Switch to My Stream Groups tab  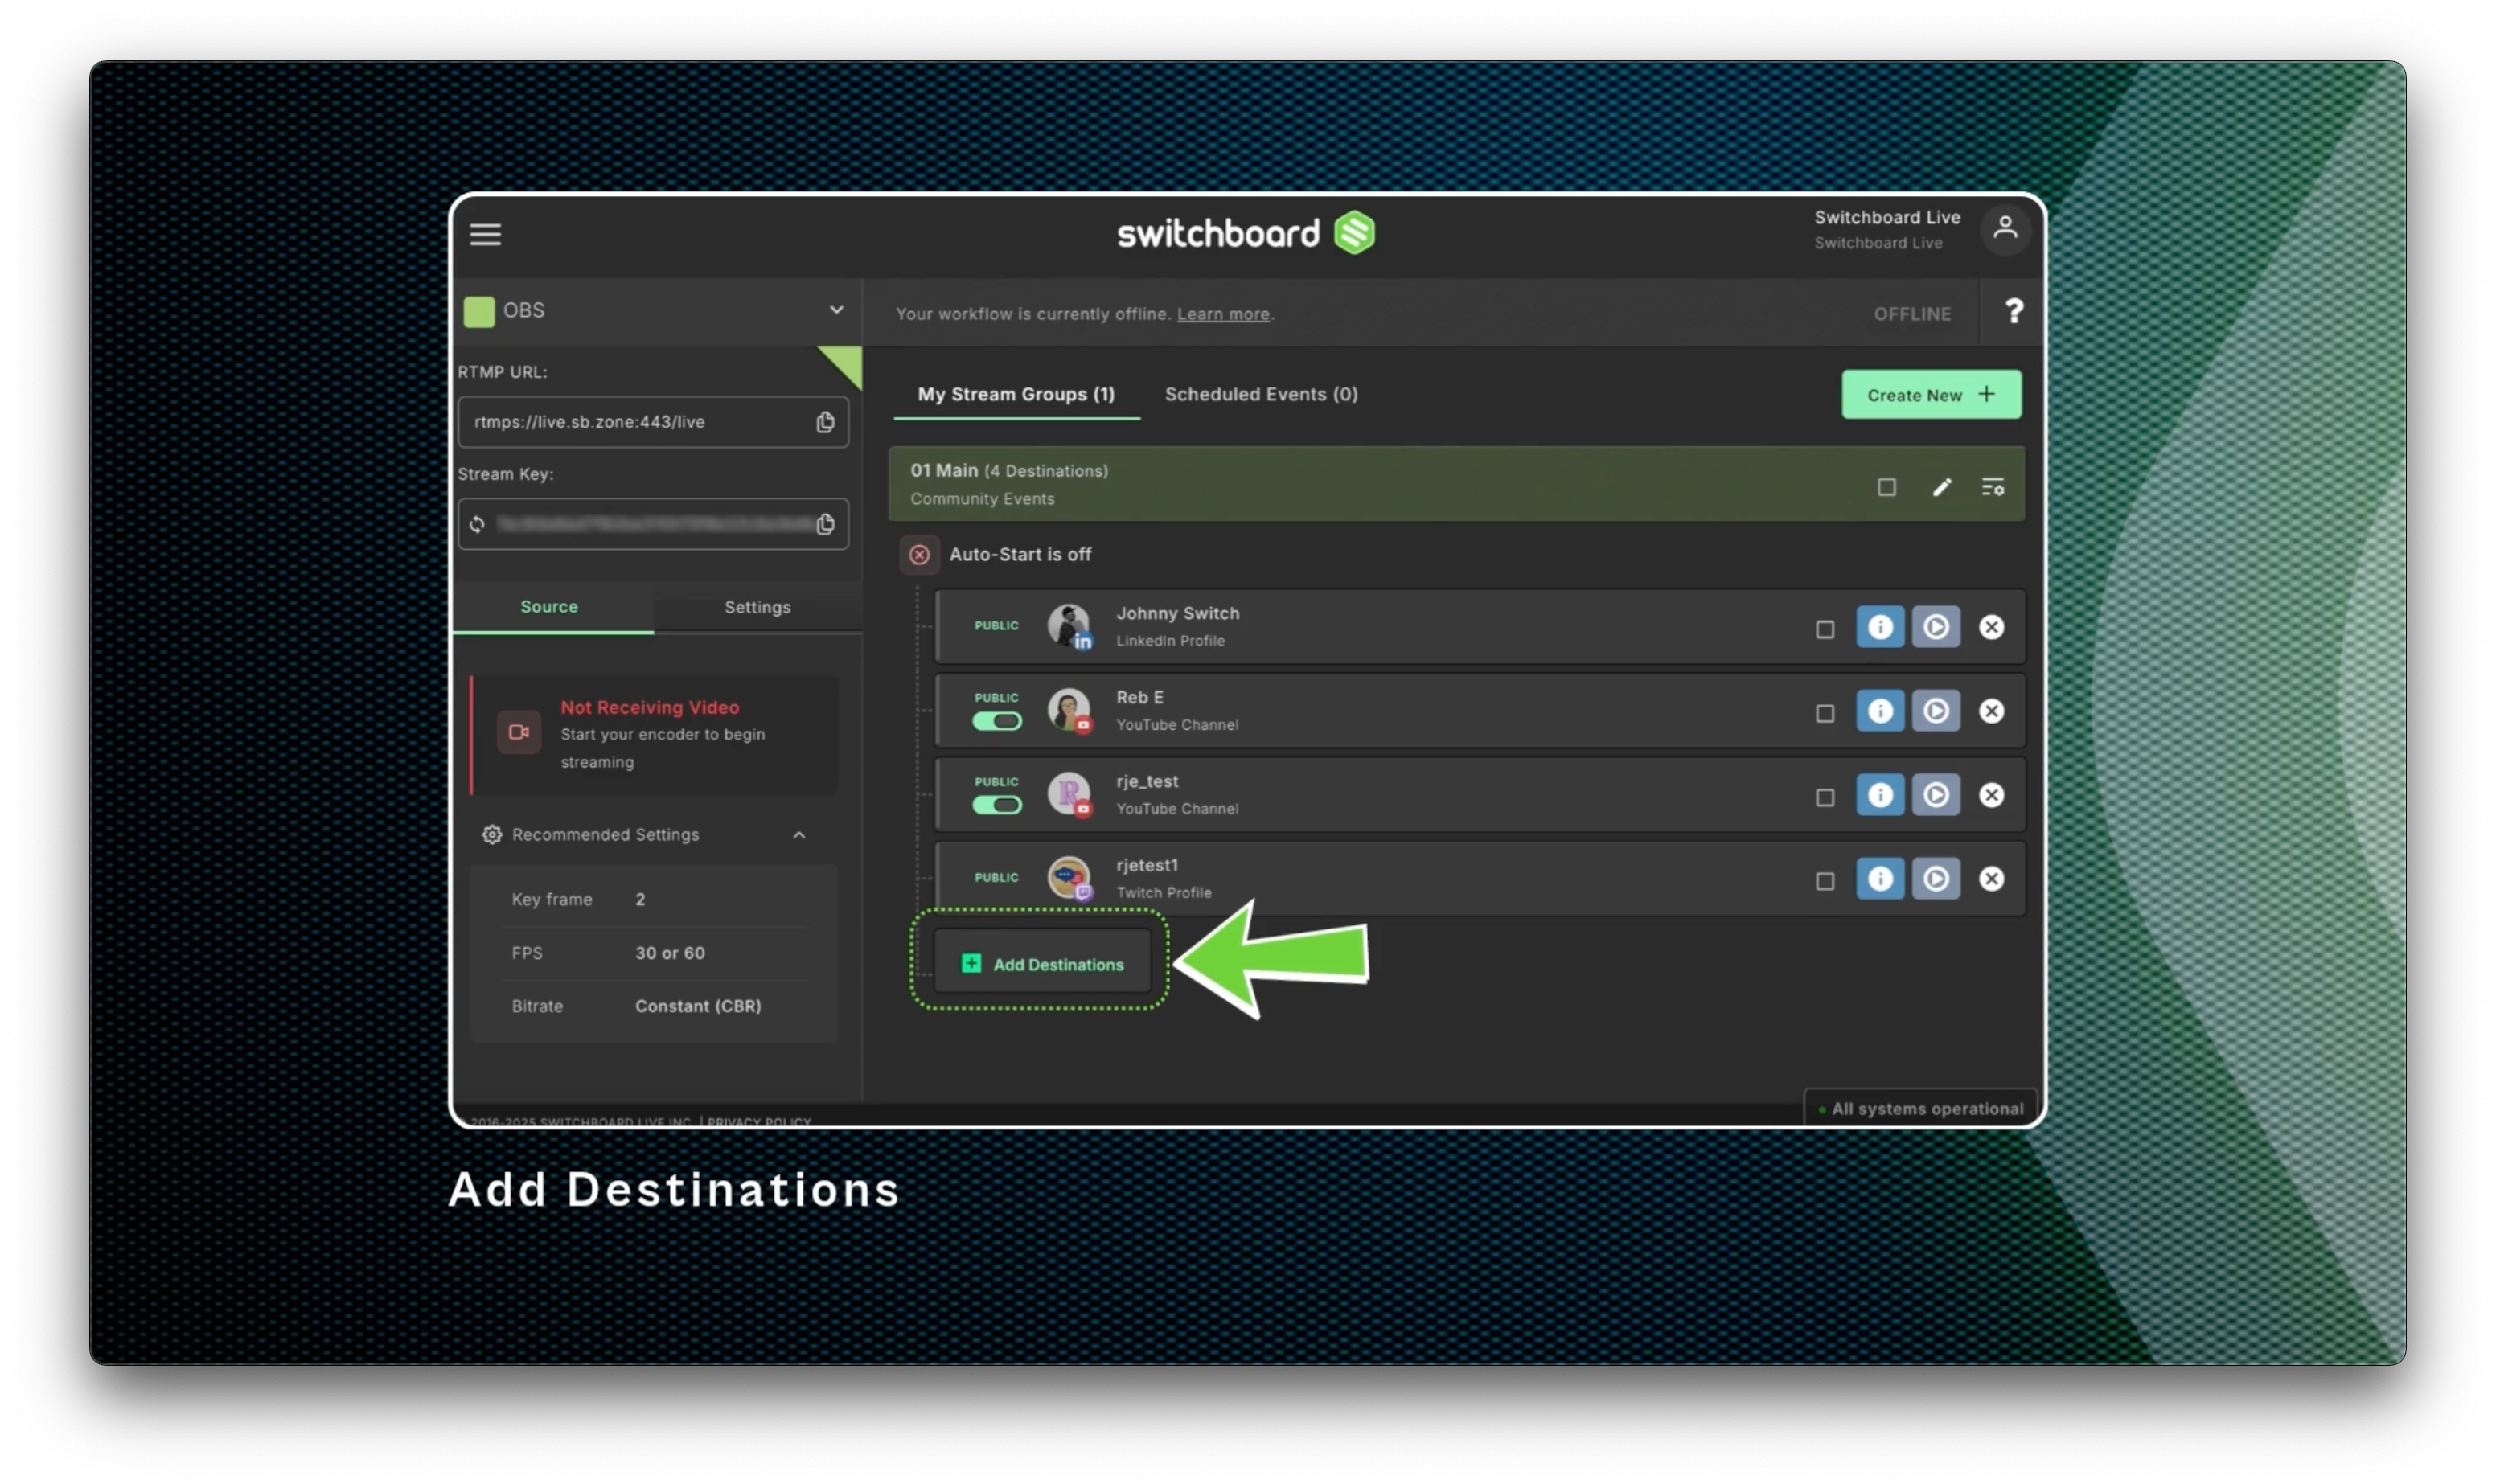pyautogui.click(x=1015, y=394)
